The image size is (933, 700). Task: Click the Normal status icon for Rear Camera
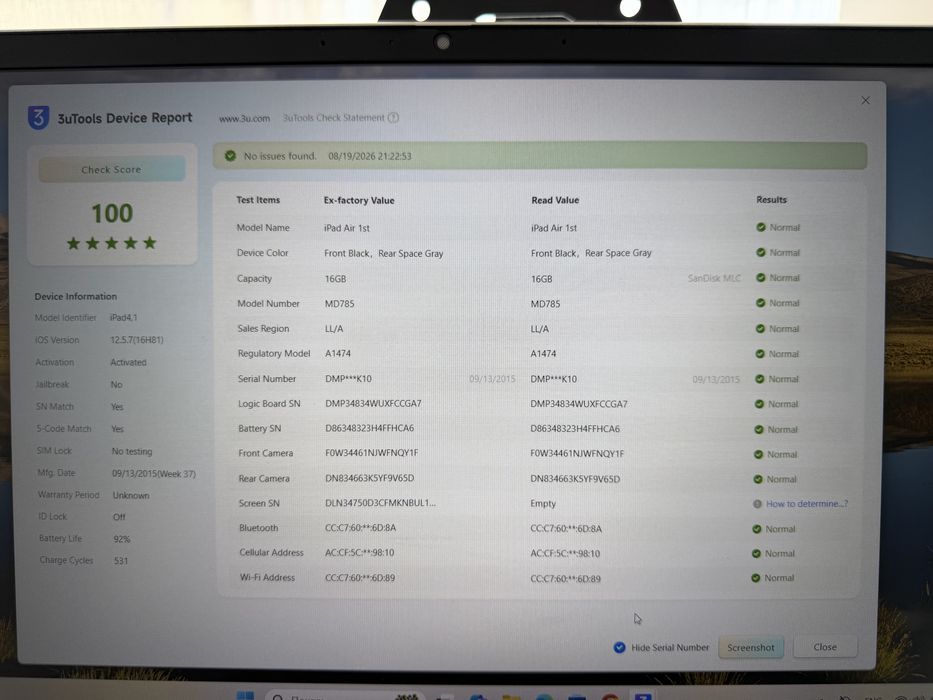click(x=758, y=479)
